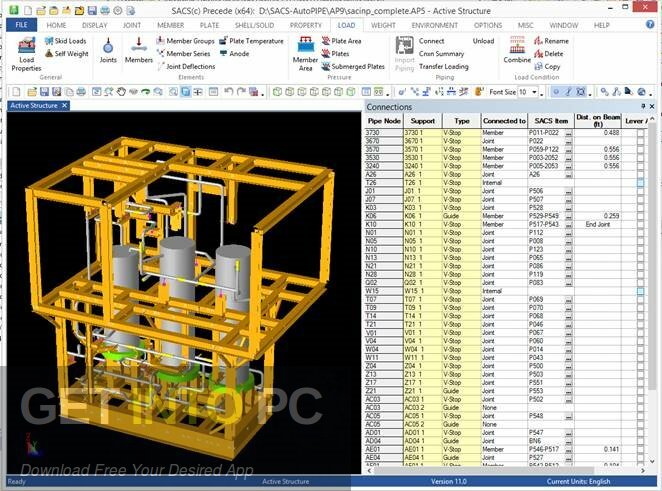Expand toolbar overflow arrow after undo group
This screenshot has width=662, height=491.
pyautogui.click(x=263, y=93)
